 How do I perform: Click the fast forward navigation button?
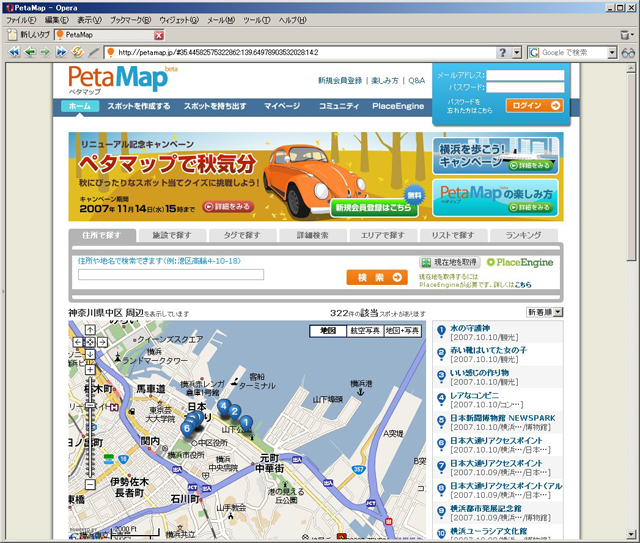(x=61, y=52)
